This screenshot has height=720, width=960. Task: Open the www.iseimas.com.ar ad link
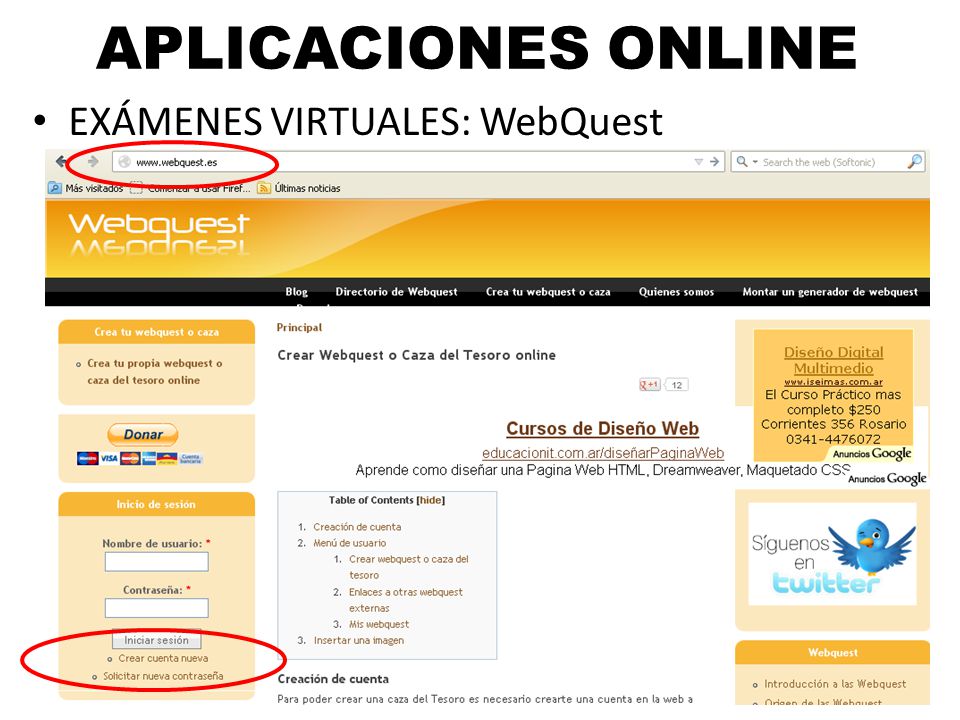click(x=833, y=381)
